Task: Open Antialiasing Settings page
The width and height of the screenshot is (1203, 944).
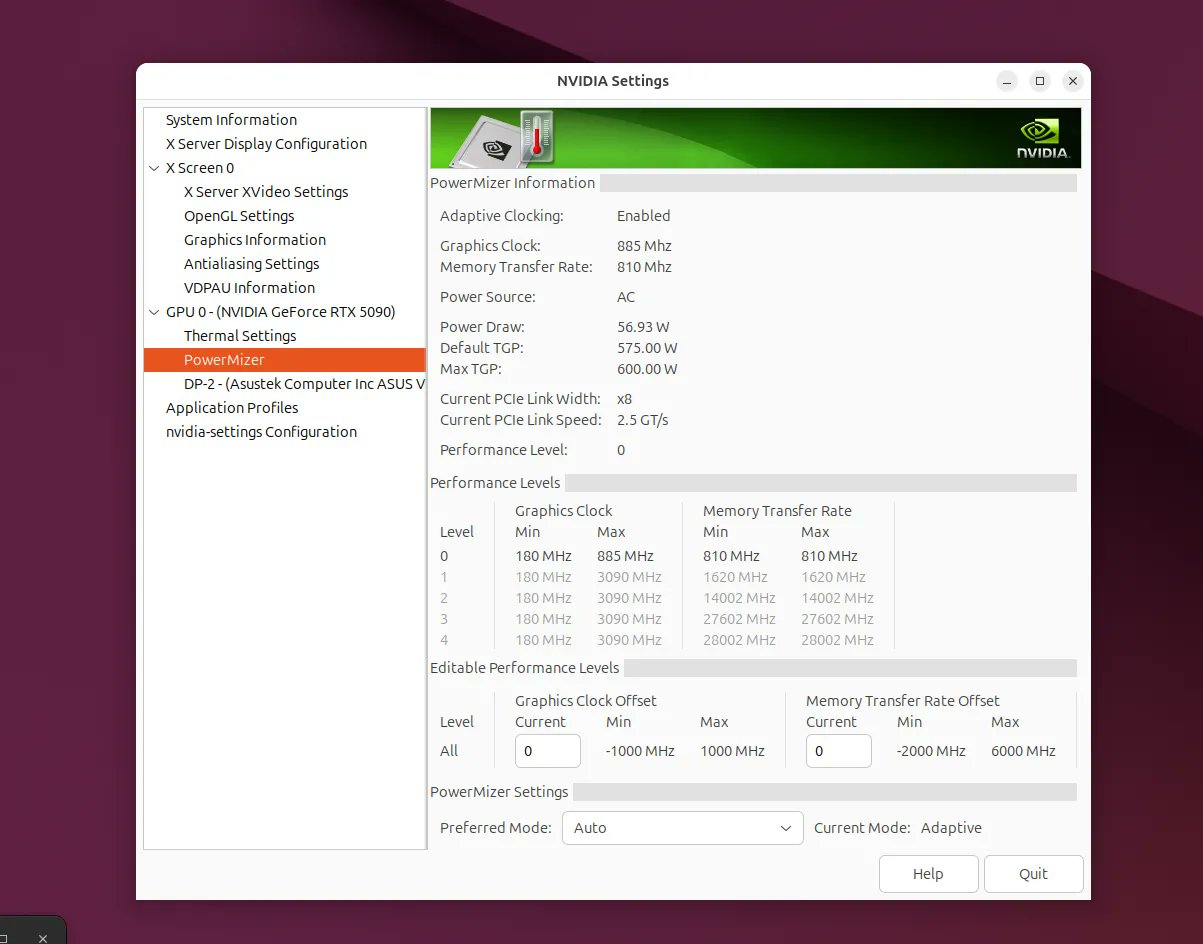Action: coord(251,263)
